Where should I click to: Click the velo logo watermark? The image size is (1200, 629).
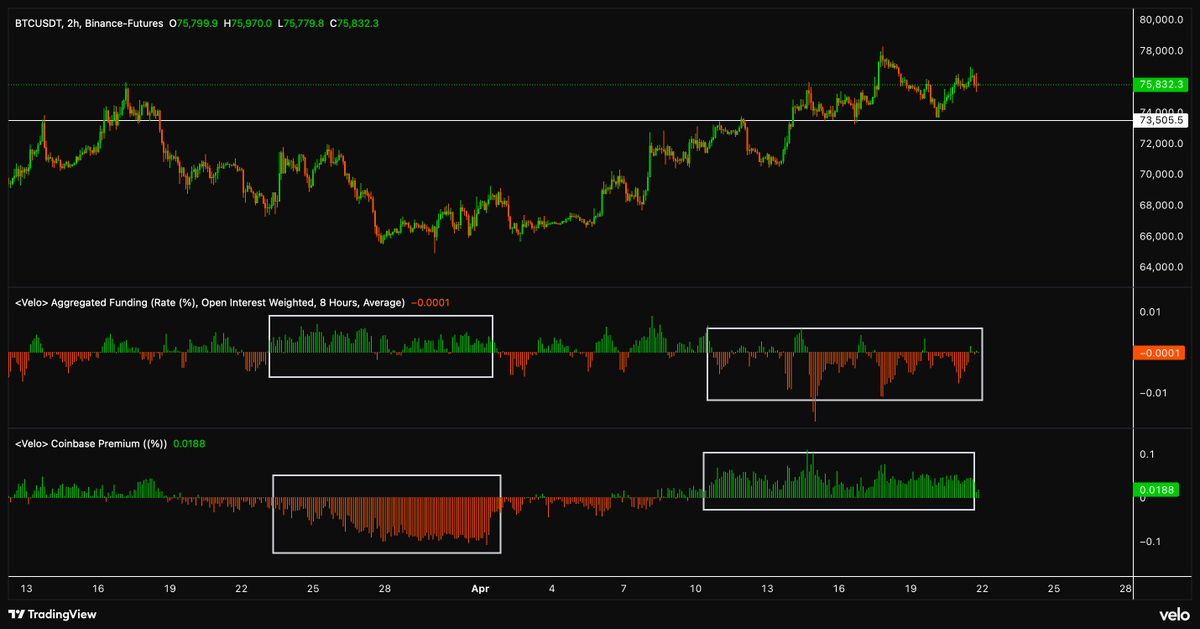coord(1175,615)
